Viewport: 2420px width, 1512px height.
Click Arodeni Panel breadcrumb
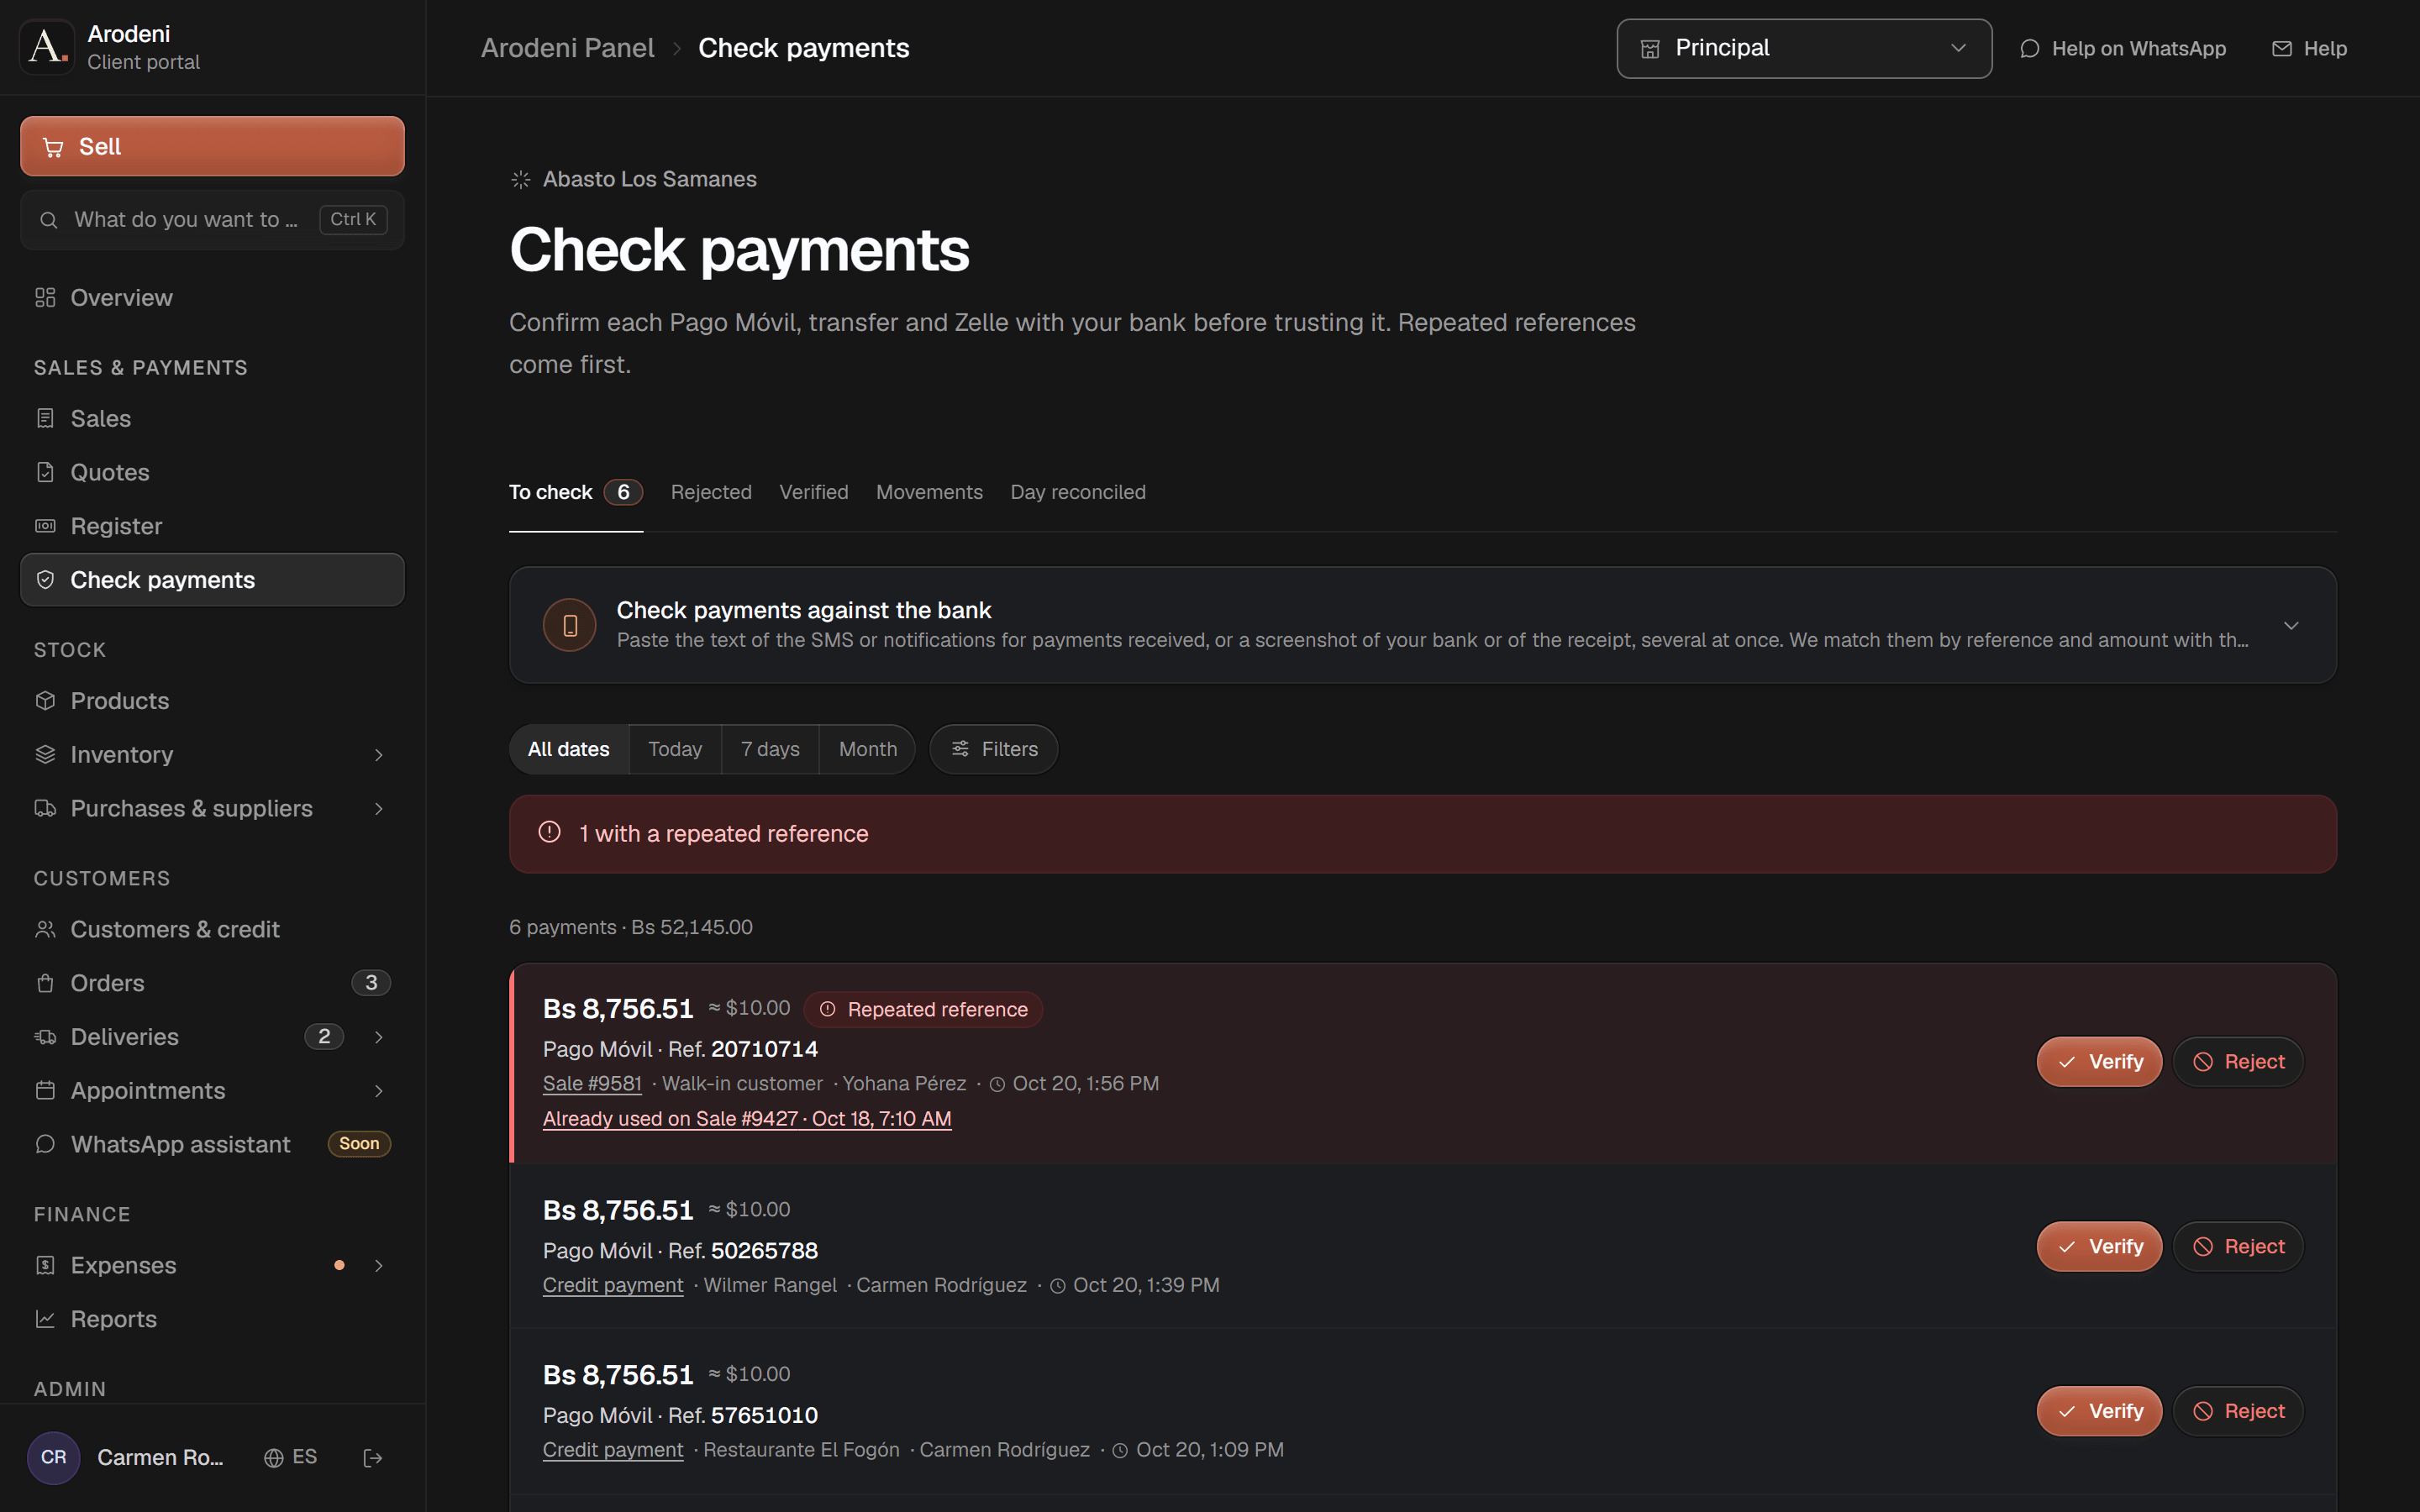pos(567,48)
